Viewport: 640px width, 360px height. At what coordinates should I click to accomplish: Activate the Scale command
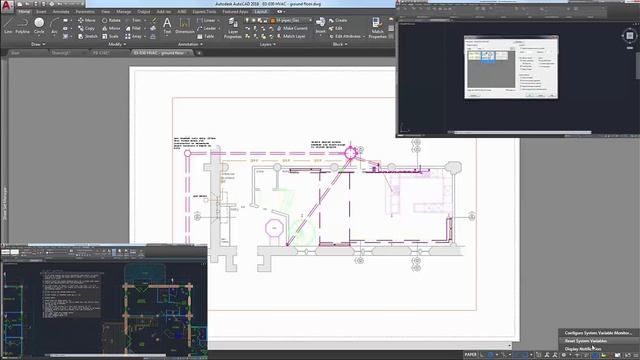point(110,36)
